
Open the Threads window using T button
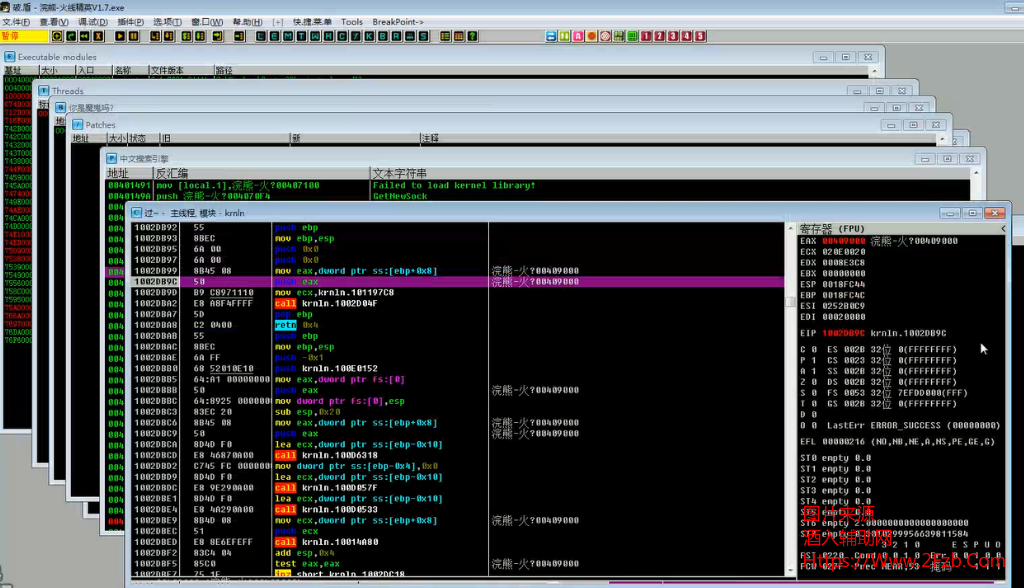point(302,36)
